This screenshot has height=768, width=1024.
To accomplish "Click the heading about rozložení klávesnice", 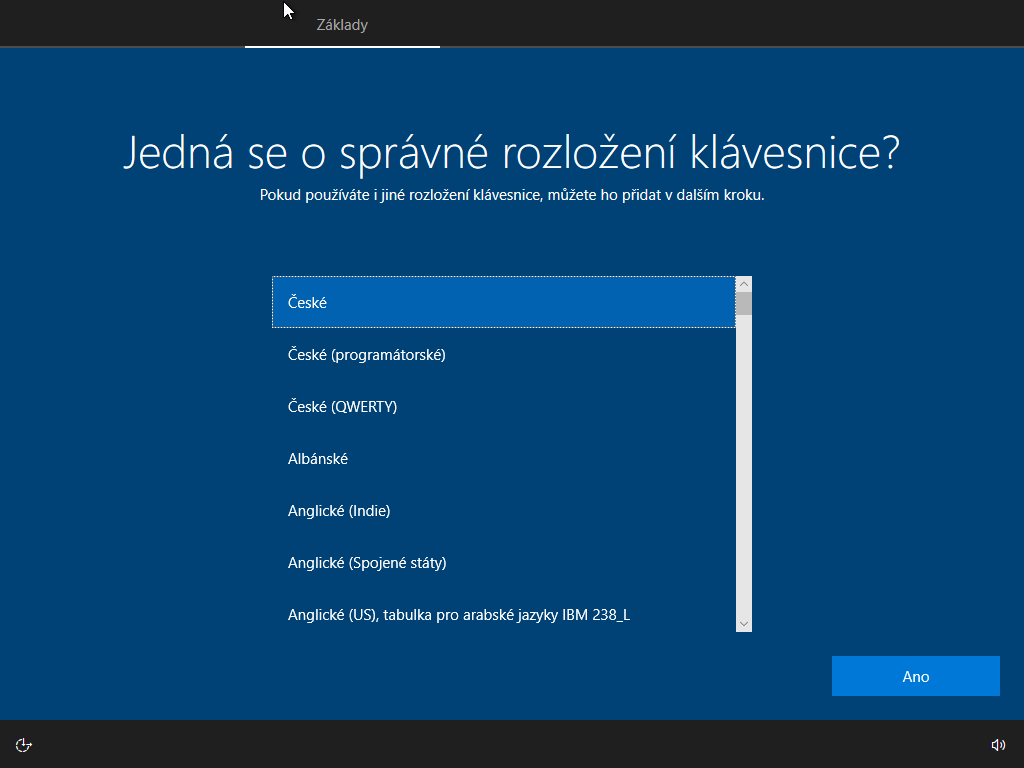I will tap(511, 153).
